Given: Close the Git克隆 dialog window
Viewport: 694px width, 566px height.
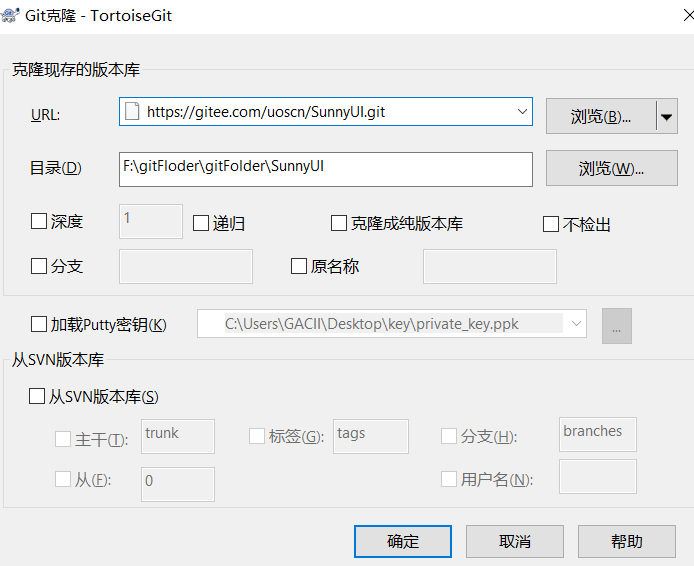Looking at the screenshot, I should coord(689,15).
